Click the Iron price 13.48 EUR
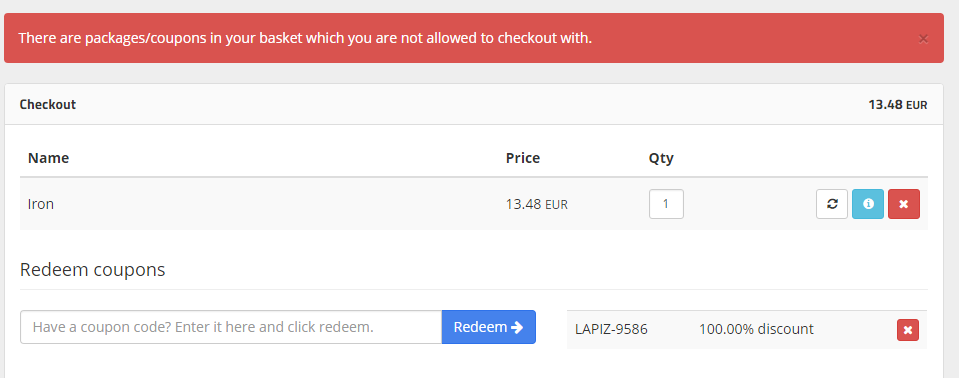 [536, 204]
